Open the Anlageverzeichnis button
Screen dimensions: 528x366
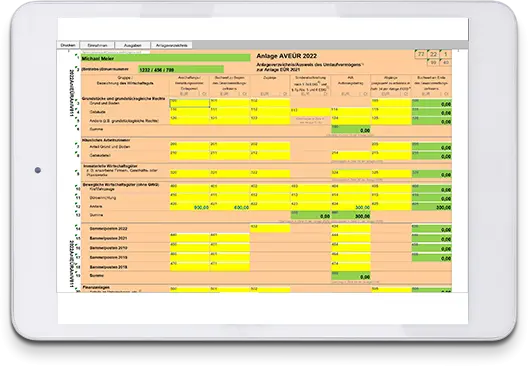tap(172, 45)
